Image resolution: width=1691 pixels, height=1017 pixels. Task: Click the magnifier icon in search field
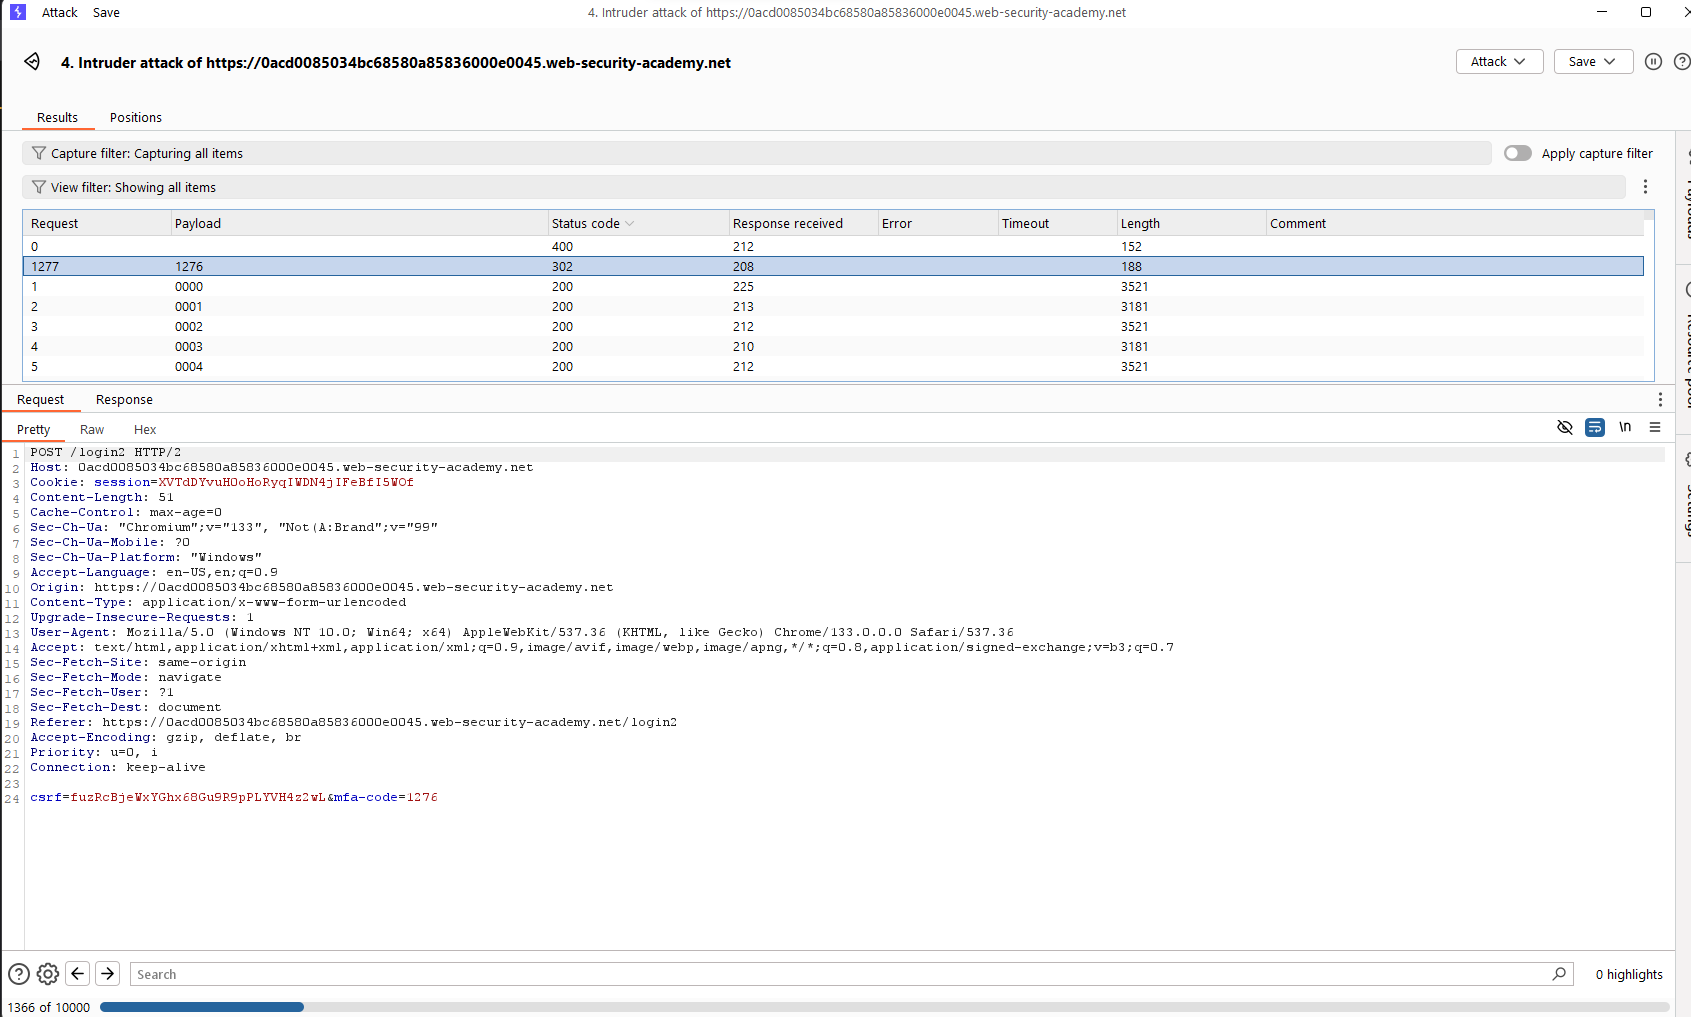1559,974
